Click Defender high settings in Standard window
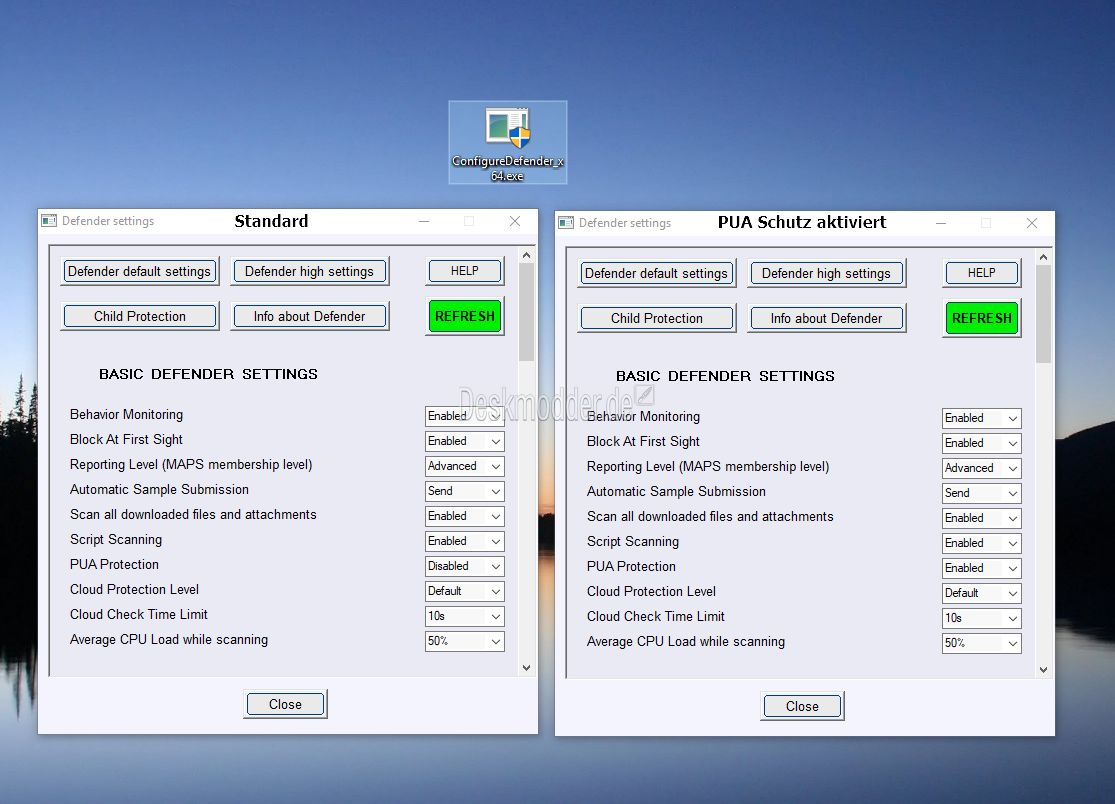The image size is (1115, 804). [x=309, y=272]
